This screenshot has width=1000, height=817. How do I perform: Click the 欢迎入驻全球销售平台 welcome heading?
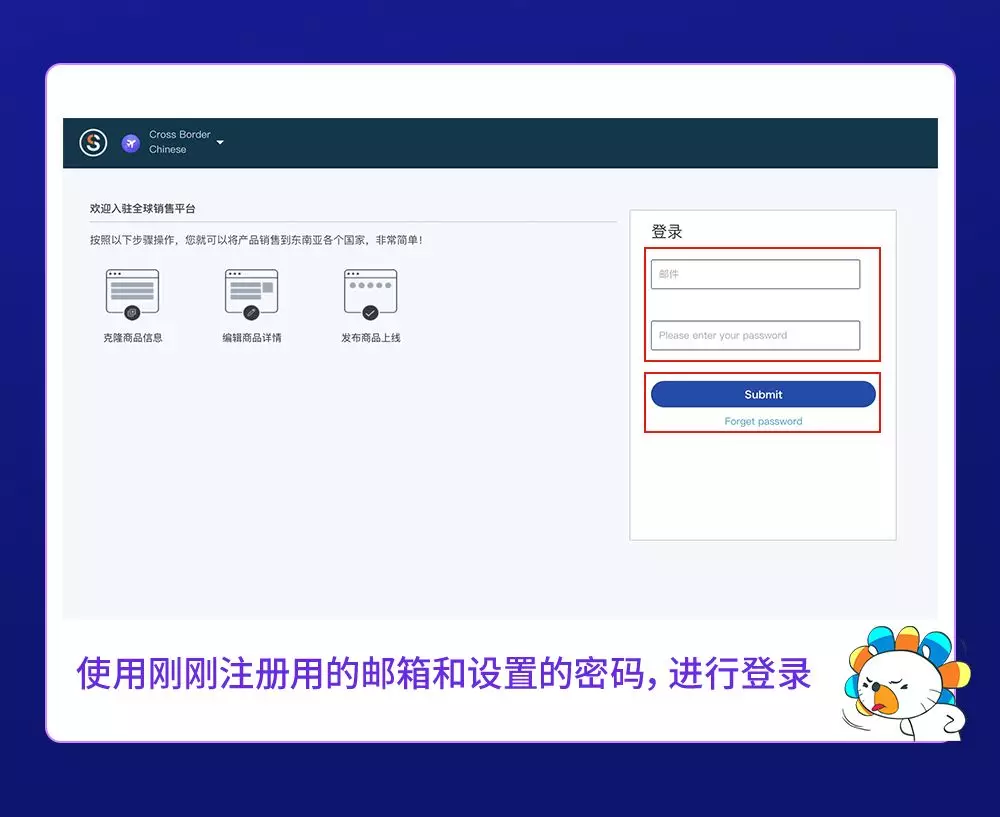point(143,207)
